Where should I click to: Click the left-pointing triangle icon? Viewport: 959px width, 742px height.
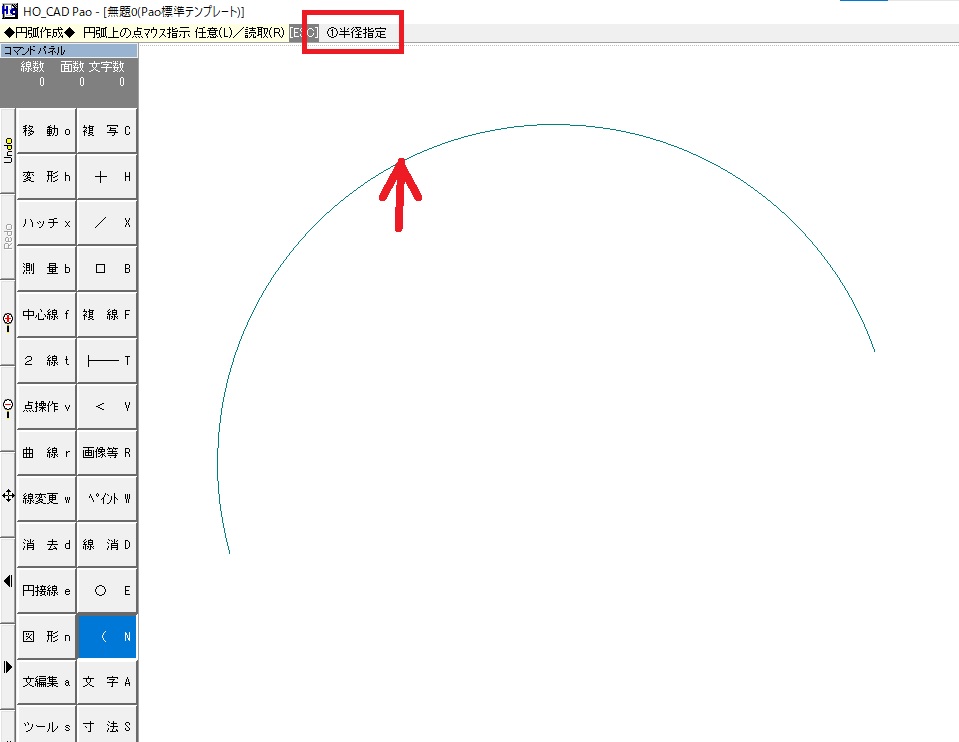[x=8, y=580]
